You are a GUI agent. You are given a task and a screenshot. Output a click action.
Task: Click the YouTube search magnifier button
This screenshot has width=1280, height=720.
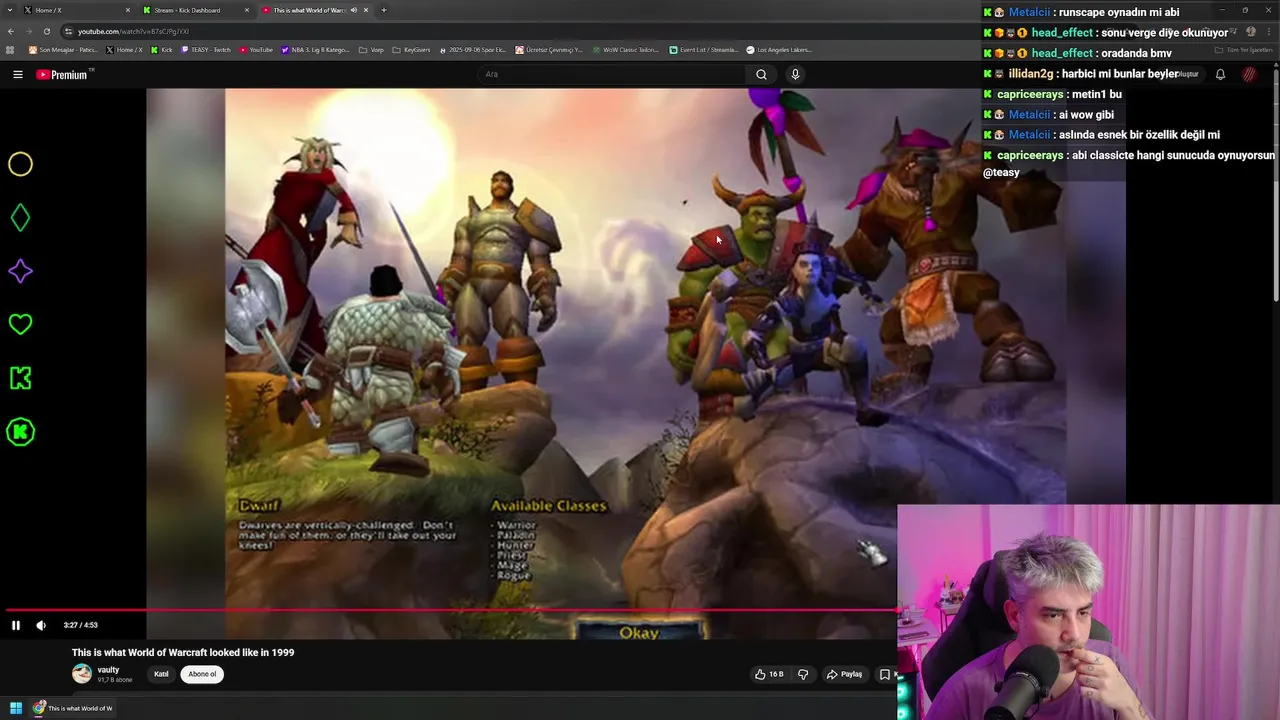(x=761, y=74)
